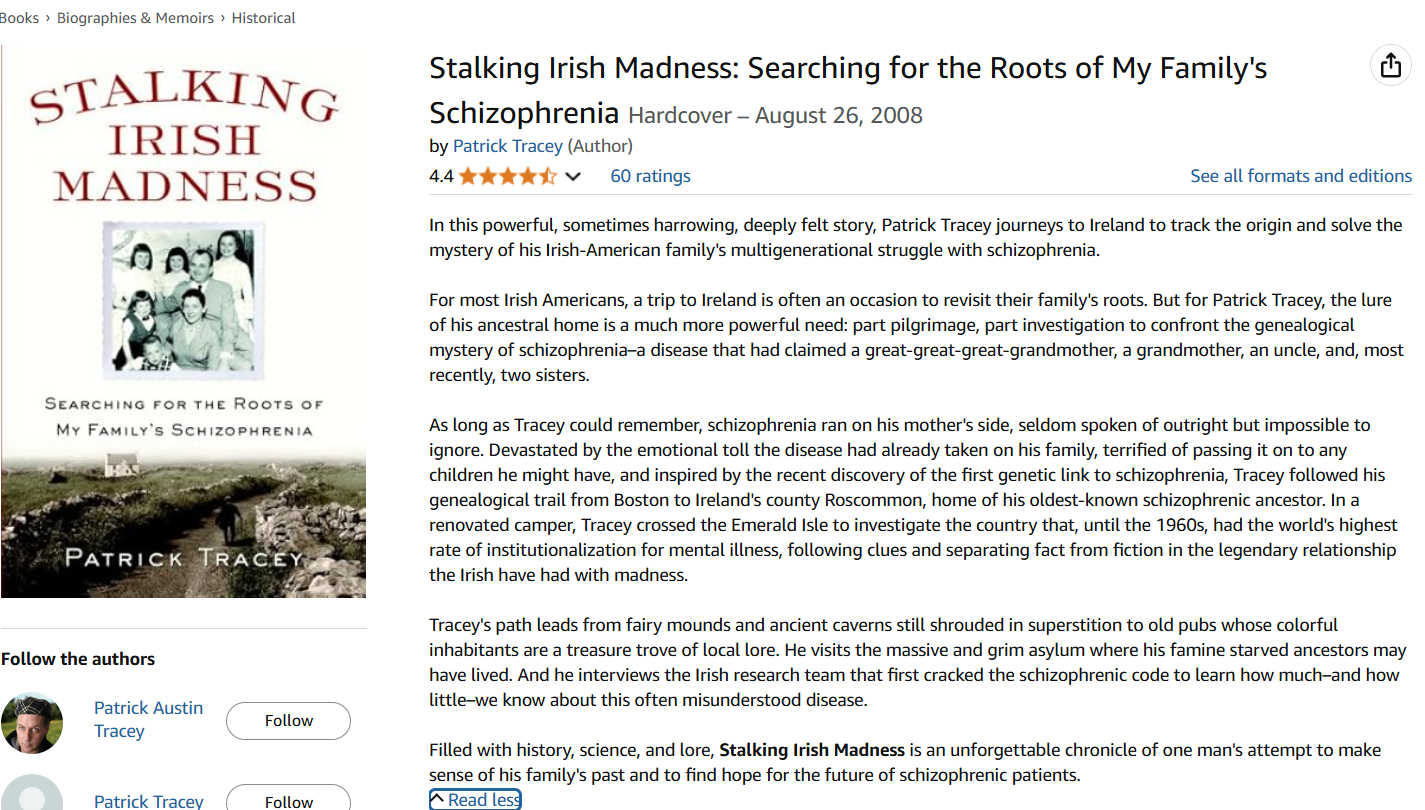Go to Books breadcrumb
The height and width of the screenshot is (810, 1425).
point(19,18)
